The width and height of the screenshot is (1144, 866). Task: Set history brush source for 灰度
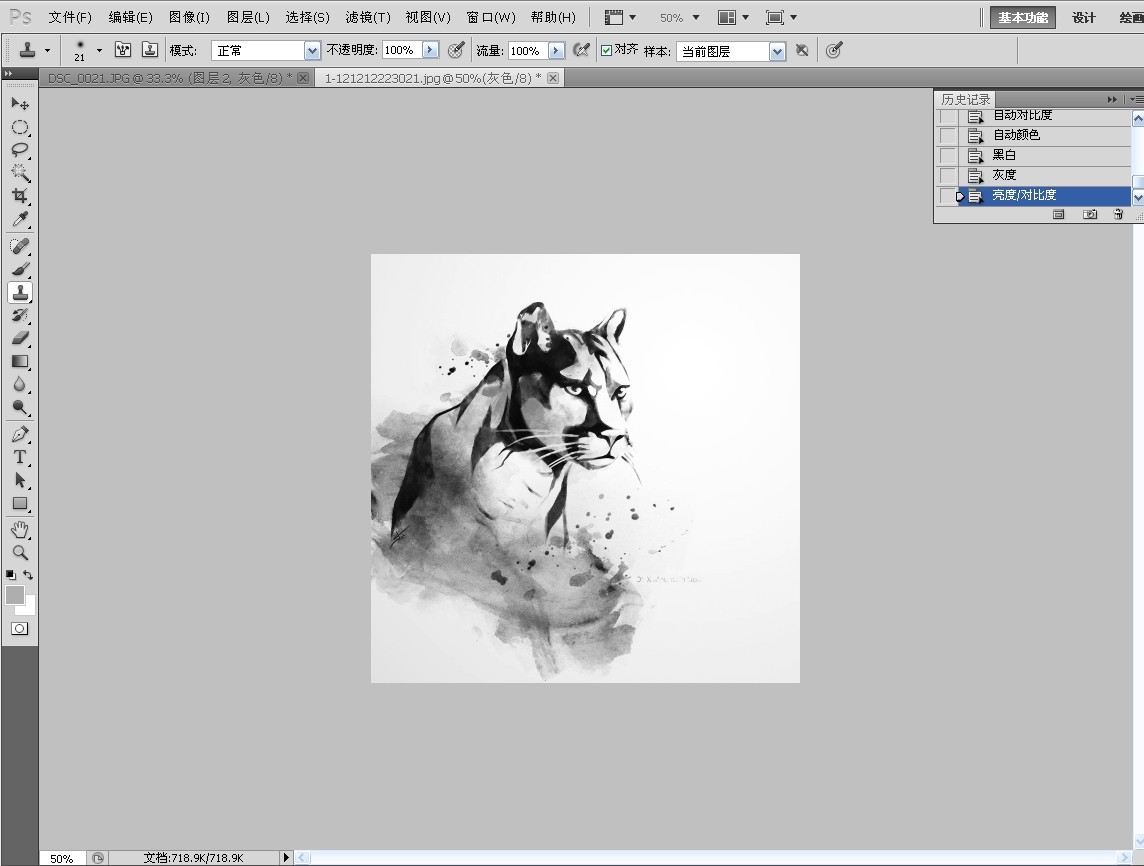coord(947,176)
